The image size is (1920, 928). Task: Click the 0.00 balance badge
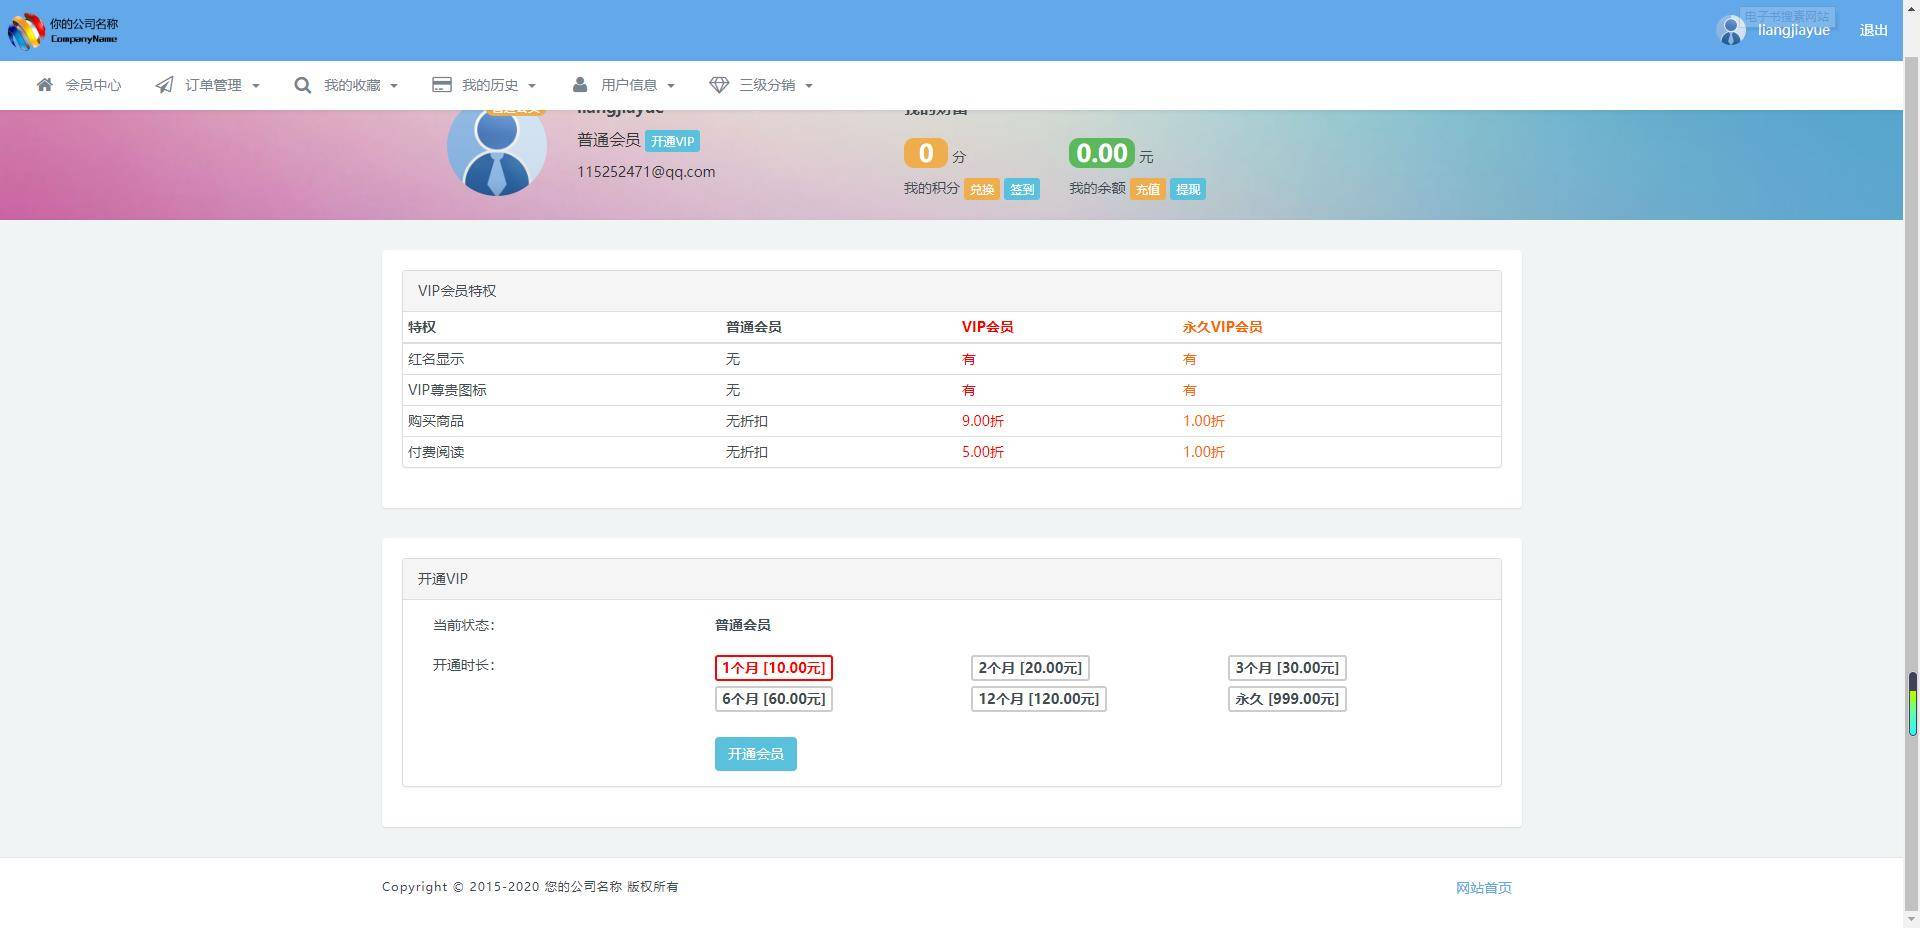pos(1102,153)
